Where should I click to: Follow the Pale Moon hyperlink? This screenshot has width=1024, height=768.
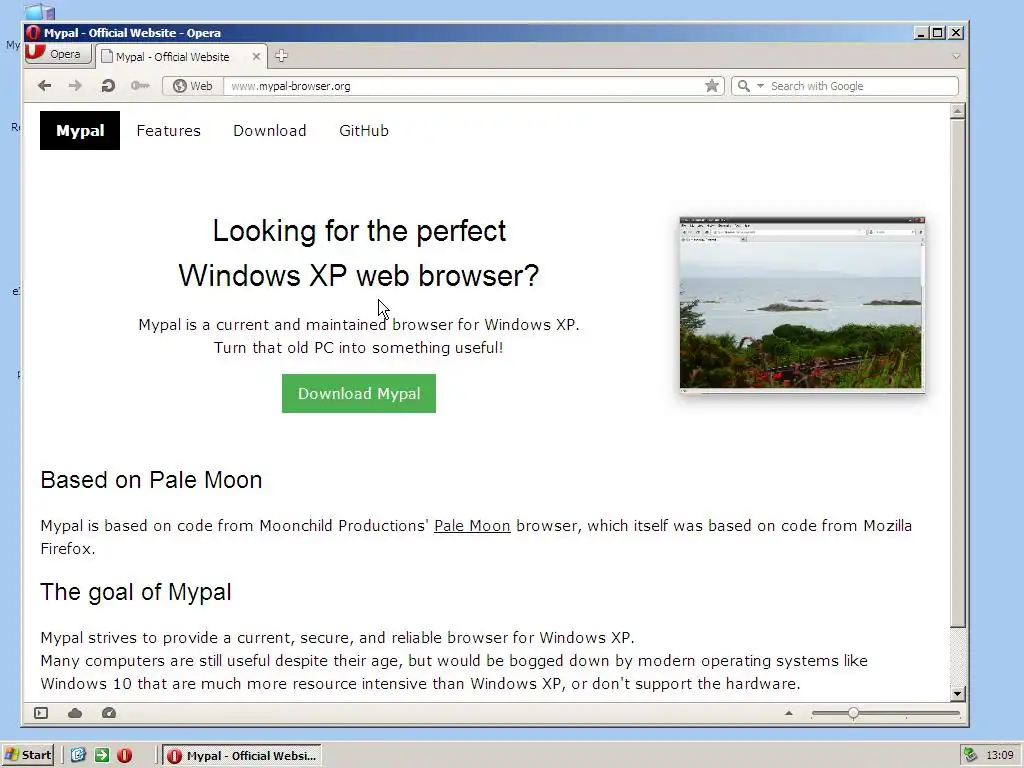point(472,526)
